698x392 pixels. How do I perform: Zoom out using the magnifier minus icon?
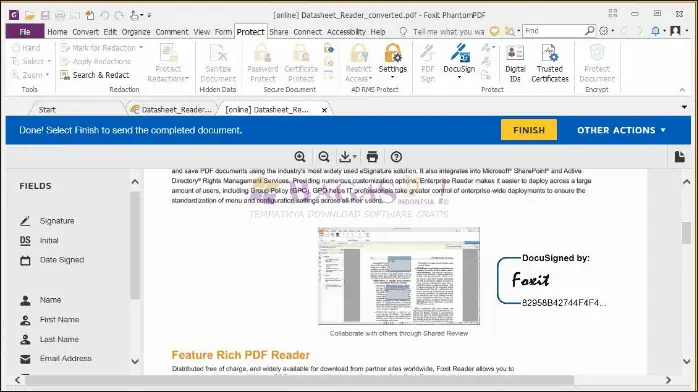coord(324,157)
